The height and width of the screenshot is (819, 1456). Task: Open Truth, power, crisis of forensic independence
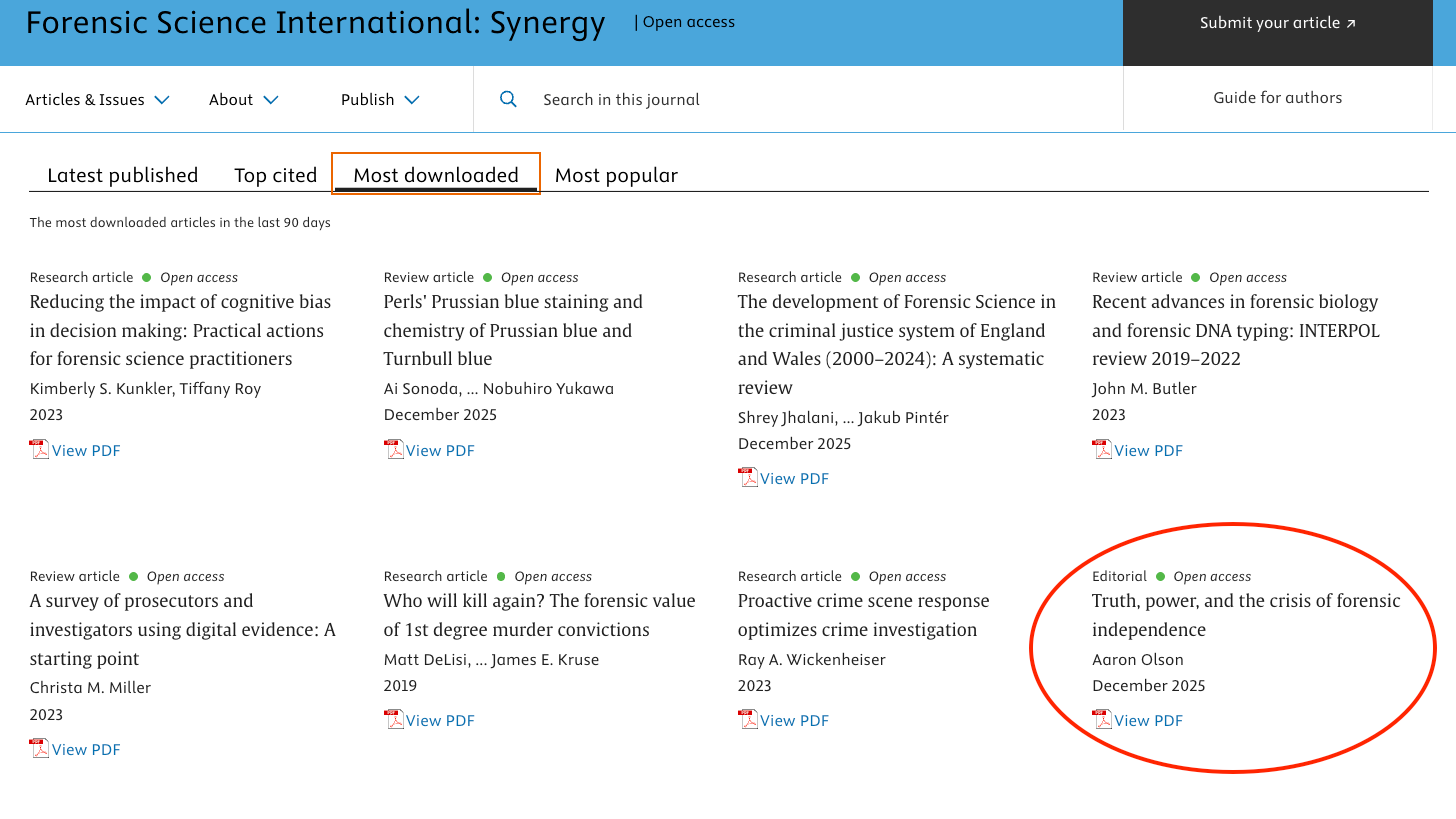click(1246, 615)
